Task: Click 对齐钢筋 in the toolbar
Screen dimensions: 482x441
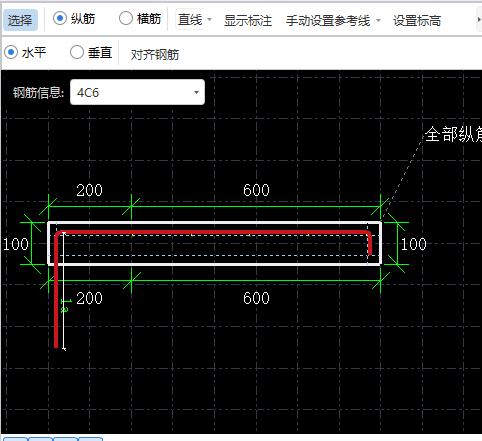Action: pos(155,54)
